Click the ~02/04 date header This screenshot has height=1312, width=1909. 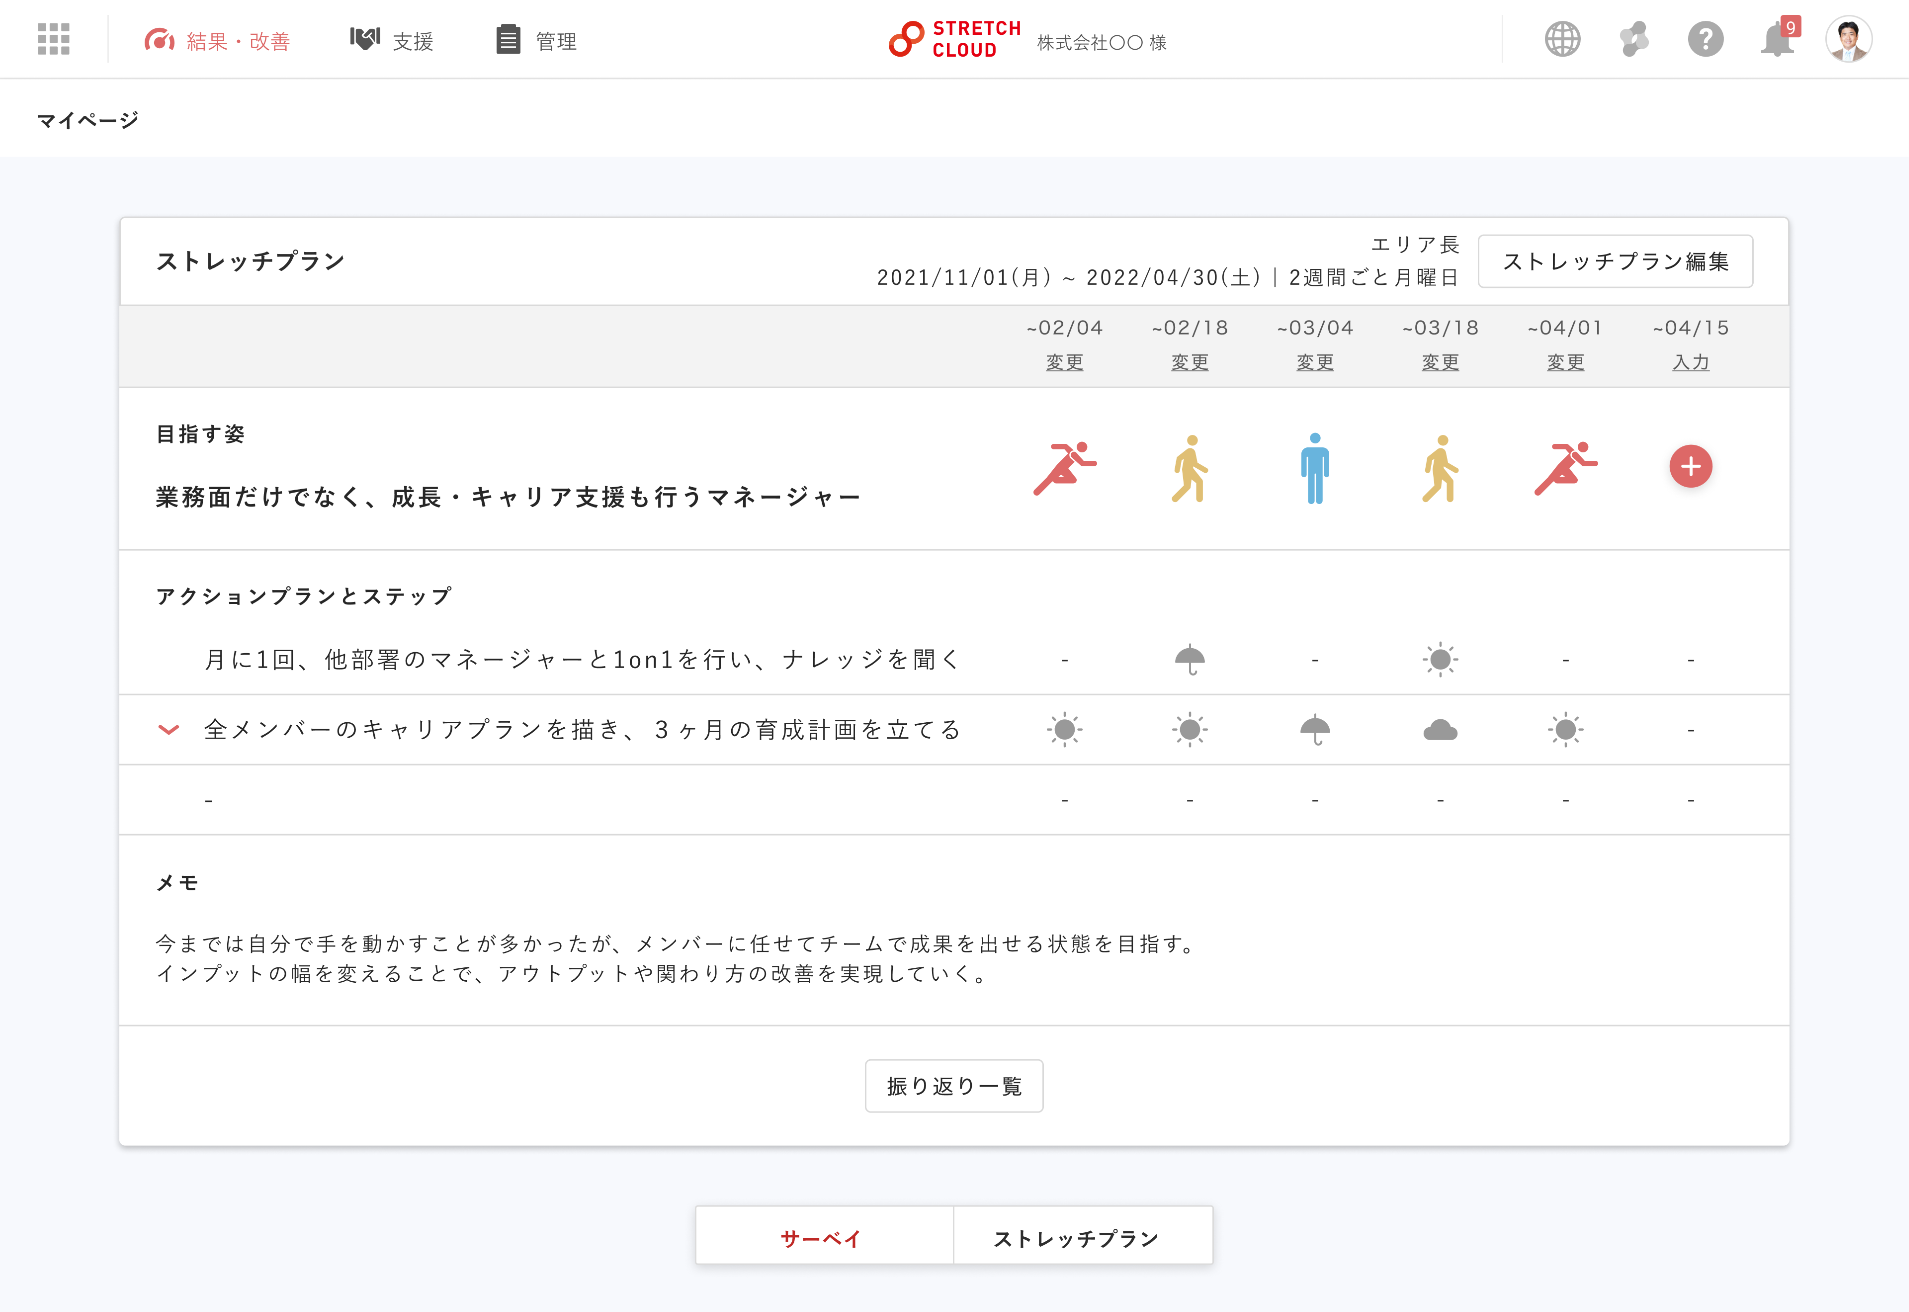click(1064, 327)
